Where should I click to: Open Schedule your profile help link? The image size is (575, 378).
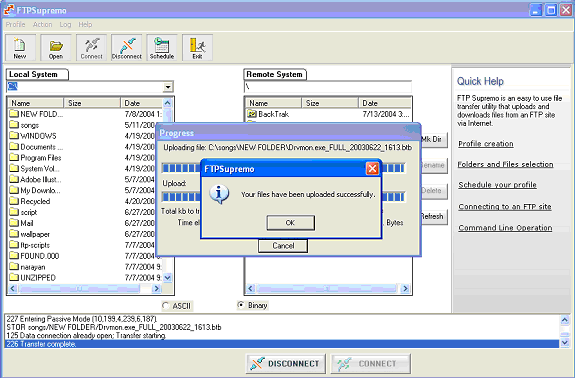tap(497, 185)
